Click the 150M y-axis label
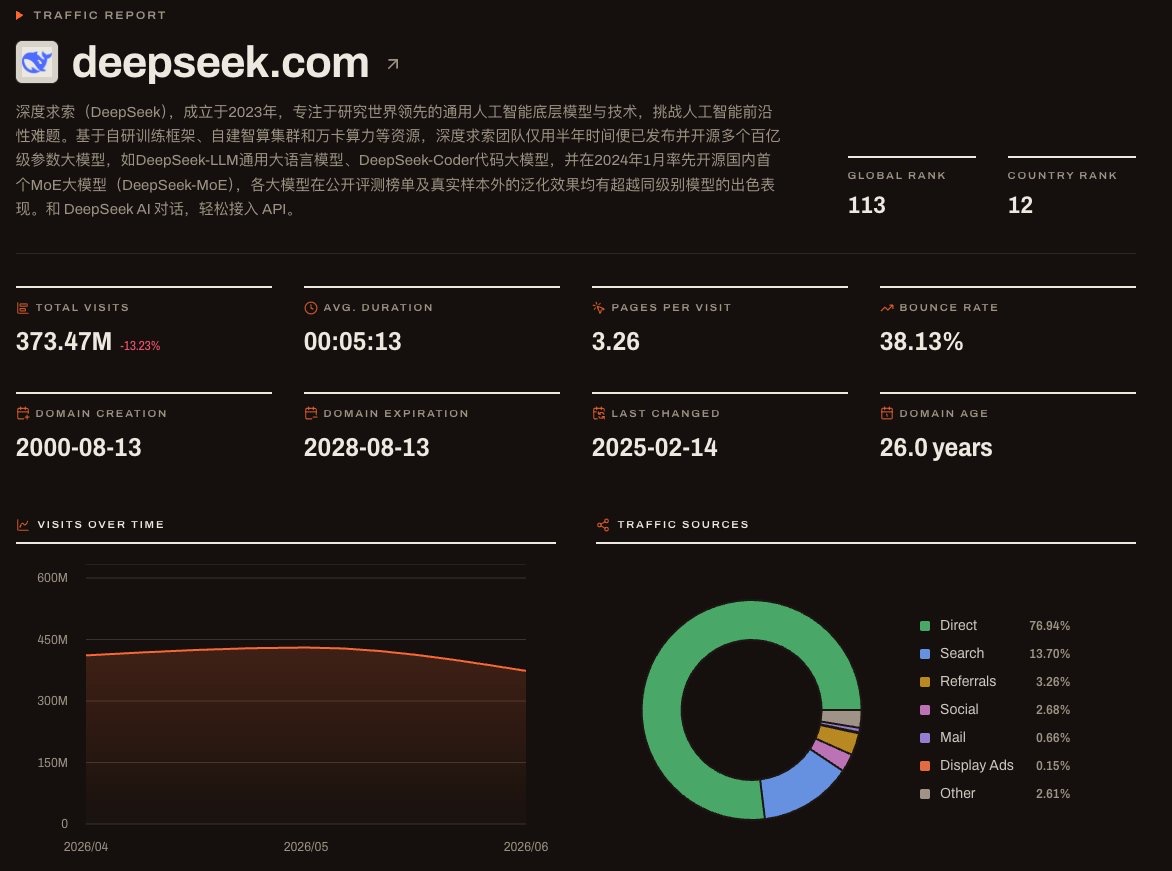Image resolution: width=1172 pixels, height=871 pixels. 52,763
